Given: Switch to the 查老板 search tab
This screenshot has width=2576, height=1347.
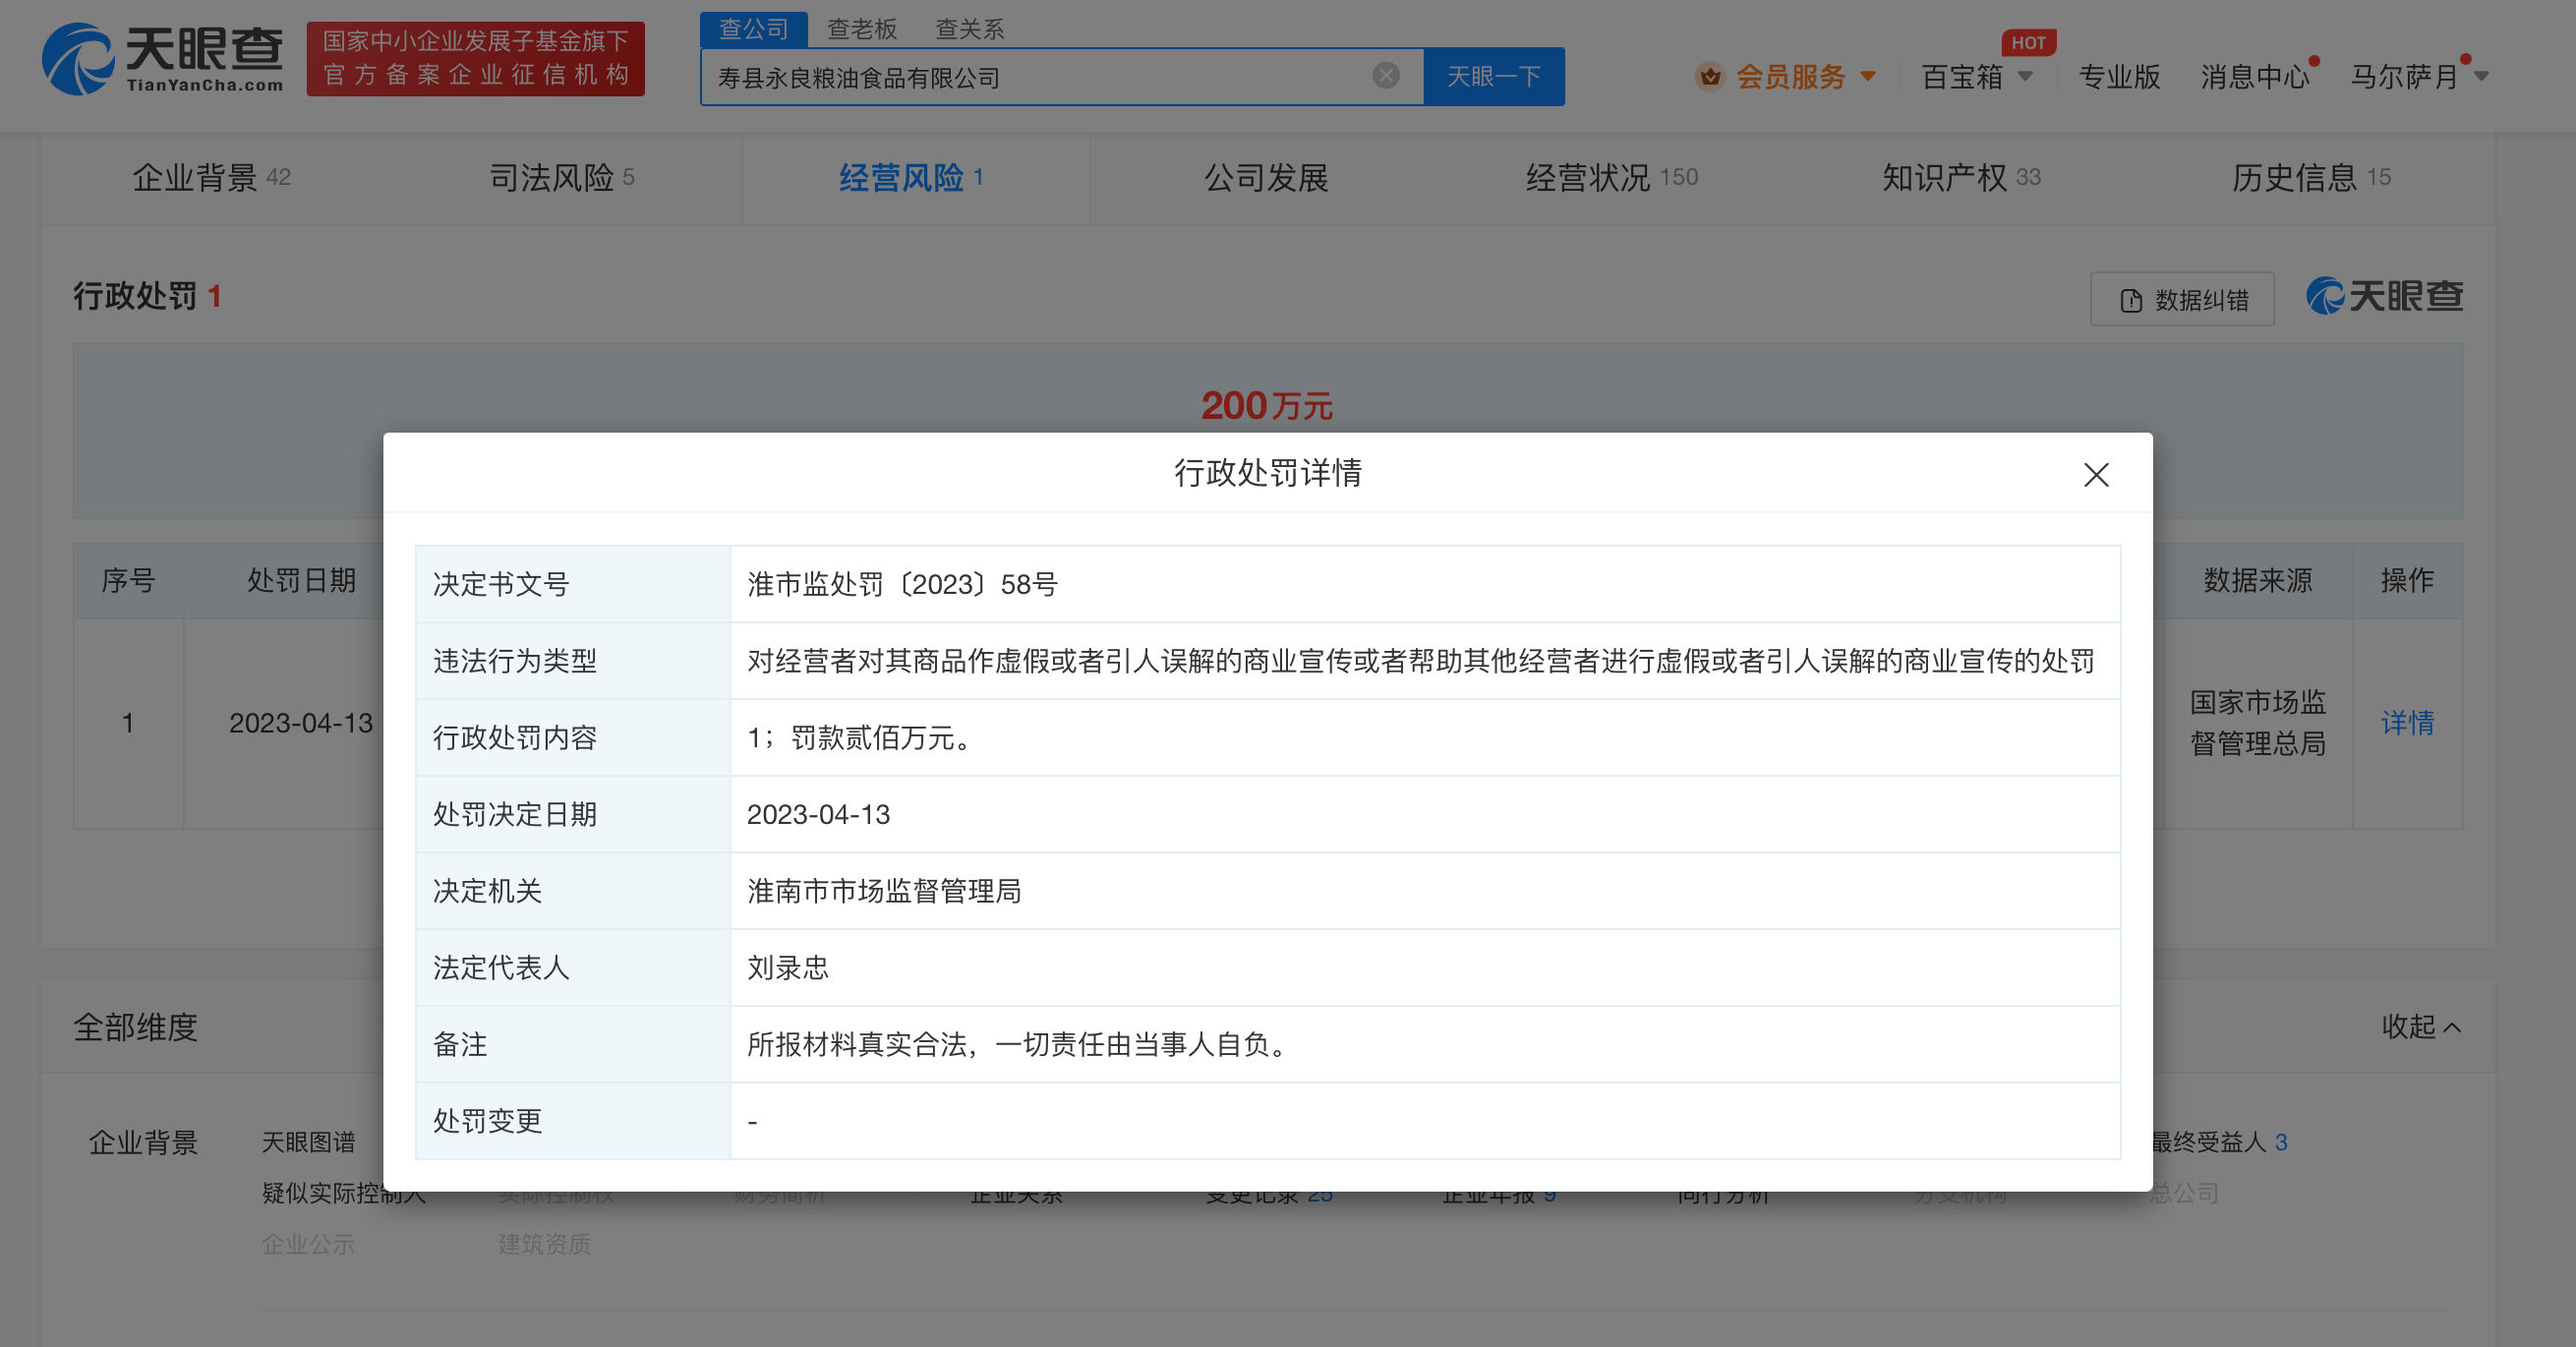Looking at the screenshot, I should point(862,29).
